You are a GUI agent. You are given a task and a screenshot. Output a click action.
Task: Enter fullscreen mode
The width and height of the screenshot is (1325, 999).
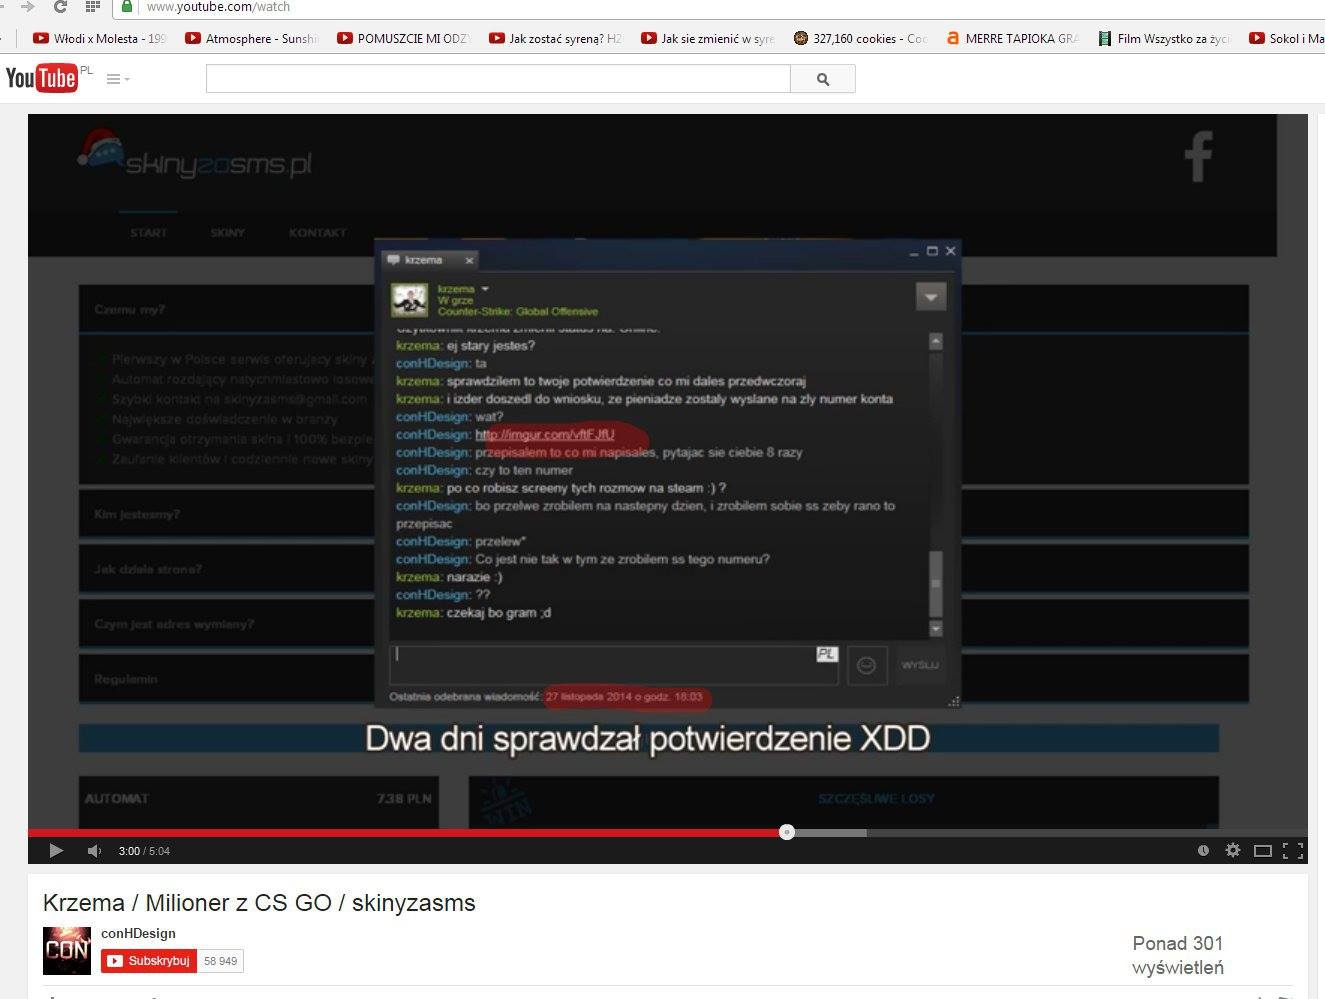[1293, 851]
